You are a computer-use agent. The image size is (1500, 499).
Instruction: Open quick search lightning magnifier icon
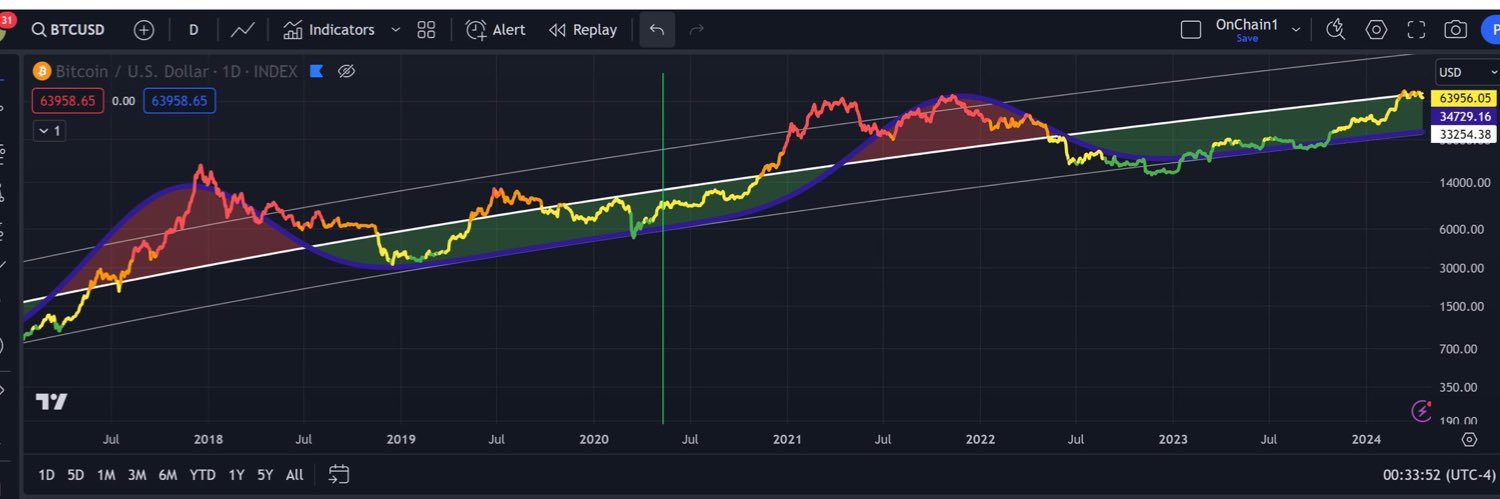[1335, 30]
